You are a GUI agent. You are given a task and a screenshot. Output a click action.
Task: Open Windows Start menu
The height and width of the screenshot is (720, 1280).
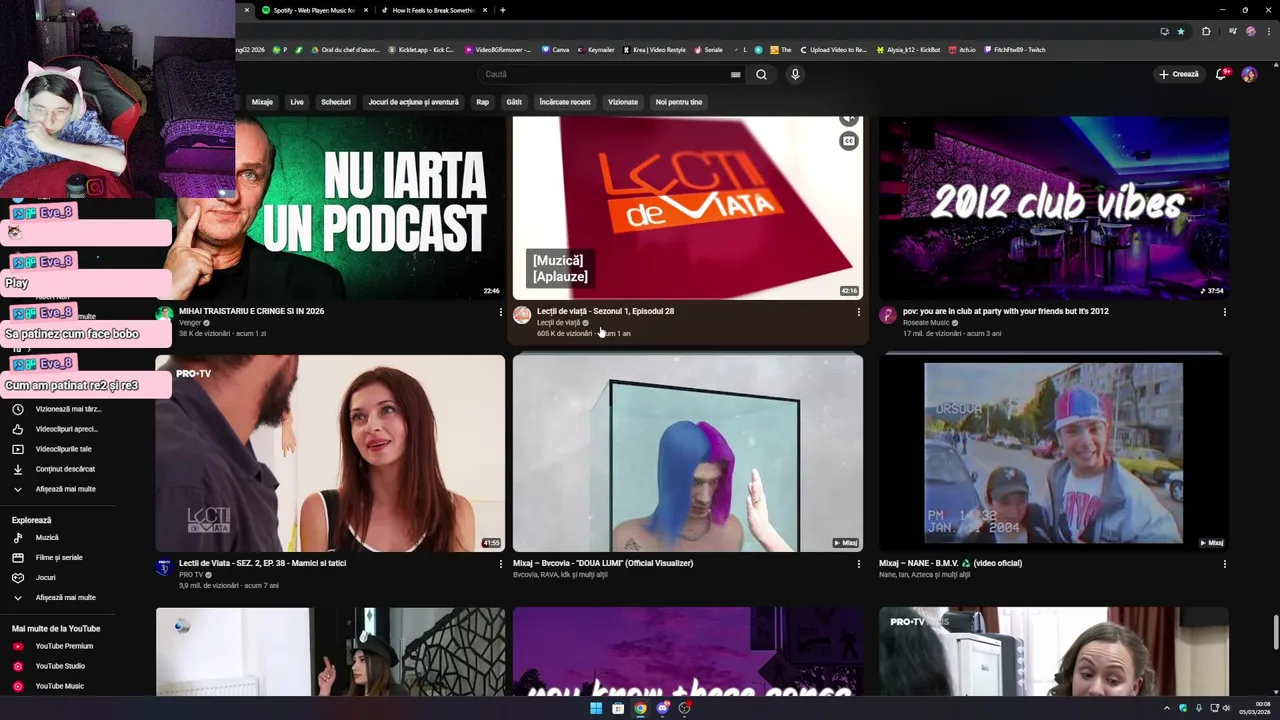596,708
